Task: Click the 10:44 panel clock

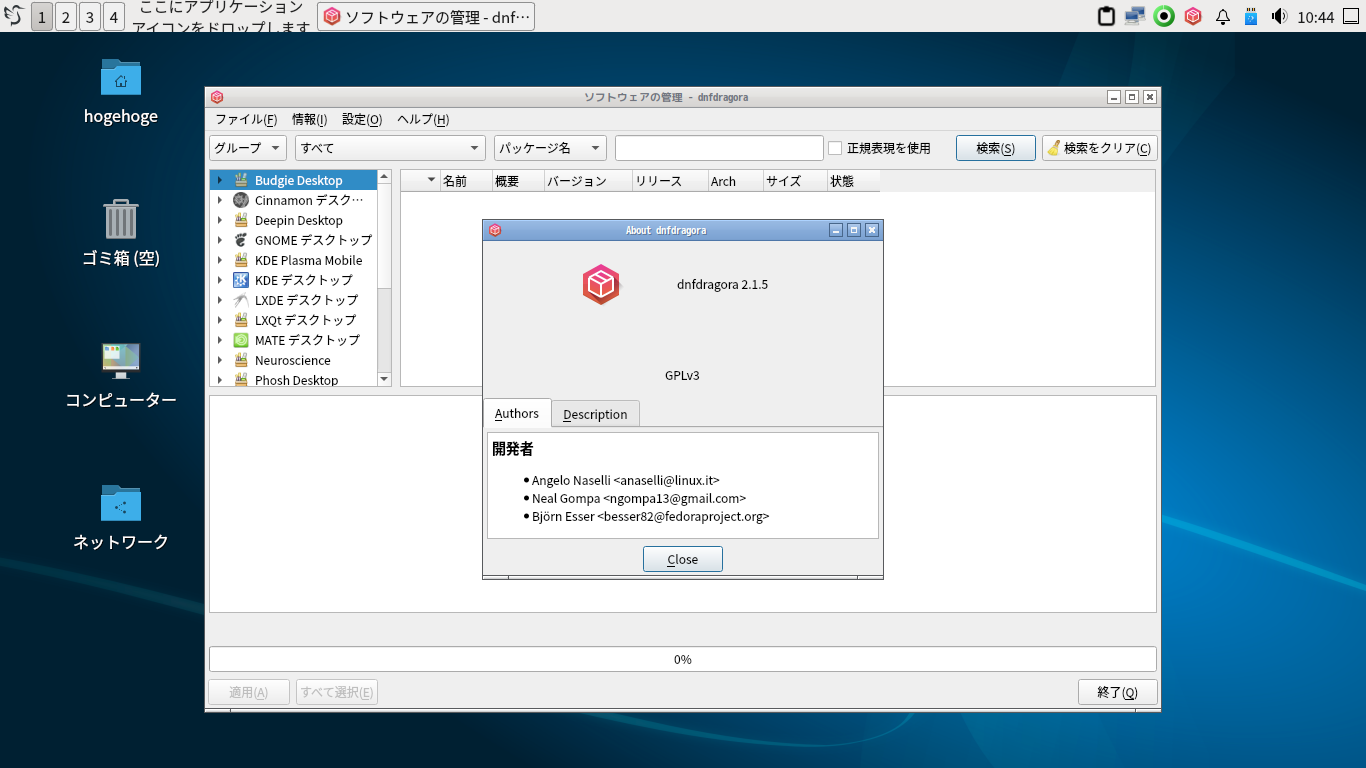Action: tap(1315, 17)
